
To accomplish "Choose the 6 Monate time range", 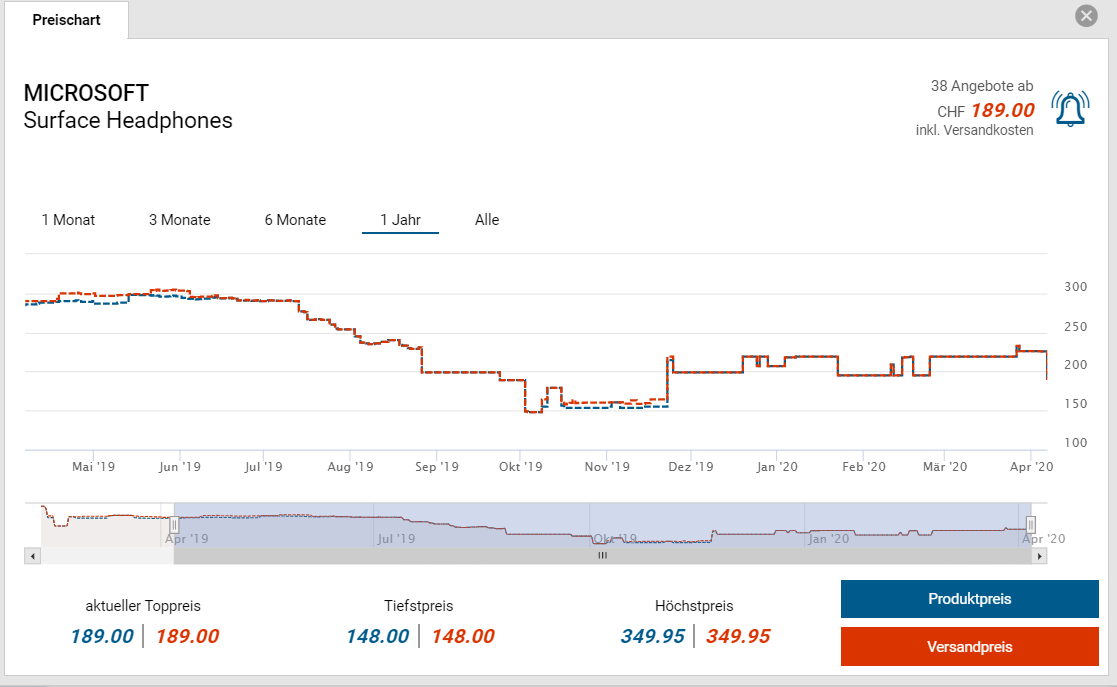I will pos(295,220).
